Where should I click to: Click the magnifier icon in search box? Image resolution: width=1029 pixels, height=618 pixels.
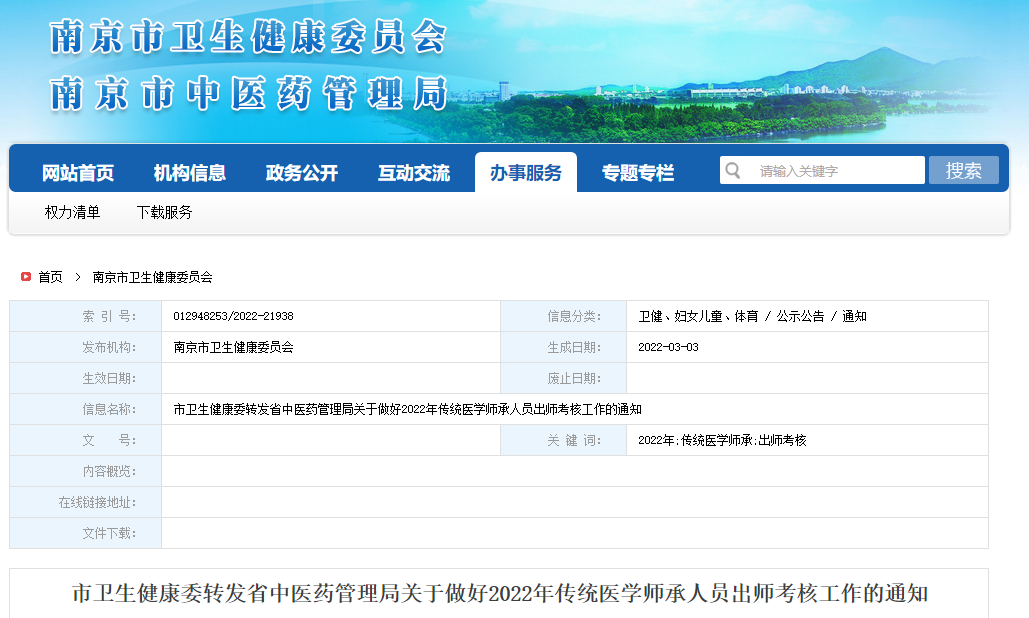[x=734, y=171]
